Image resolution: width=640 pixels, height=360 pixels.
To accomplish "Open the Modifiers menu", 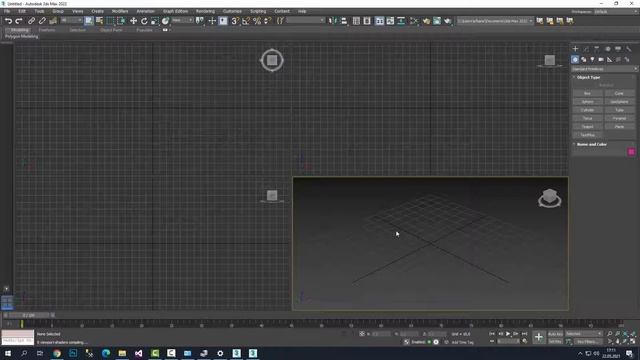I will (x=120, y=11).
